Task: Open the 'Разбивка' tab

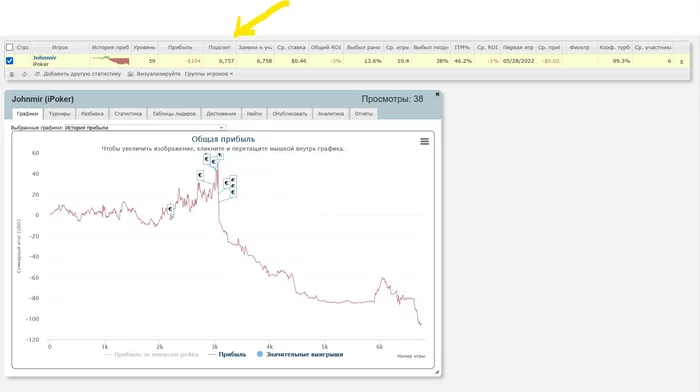Action: click(92, 114)
